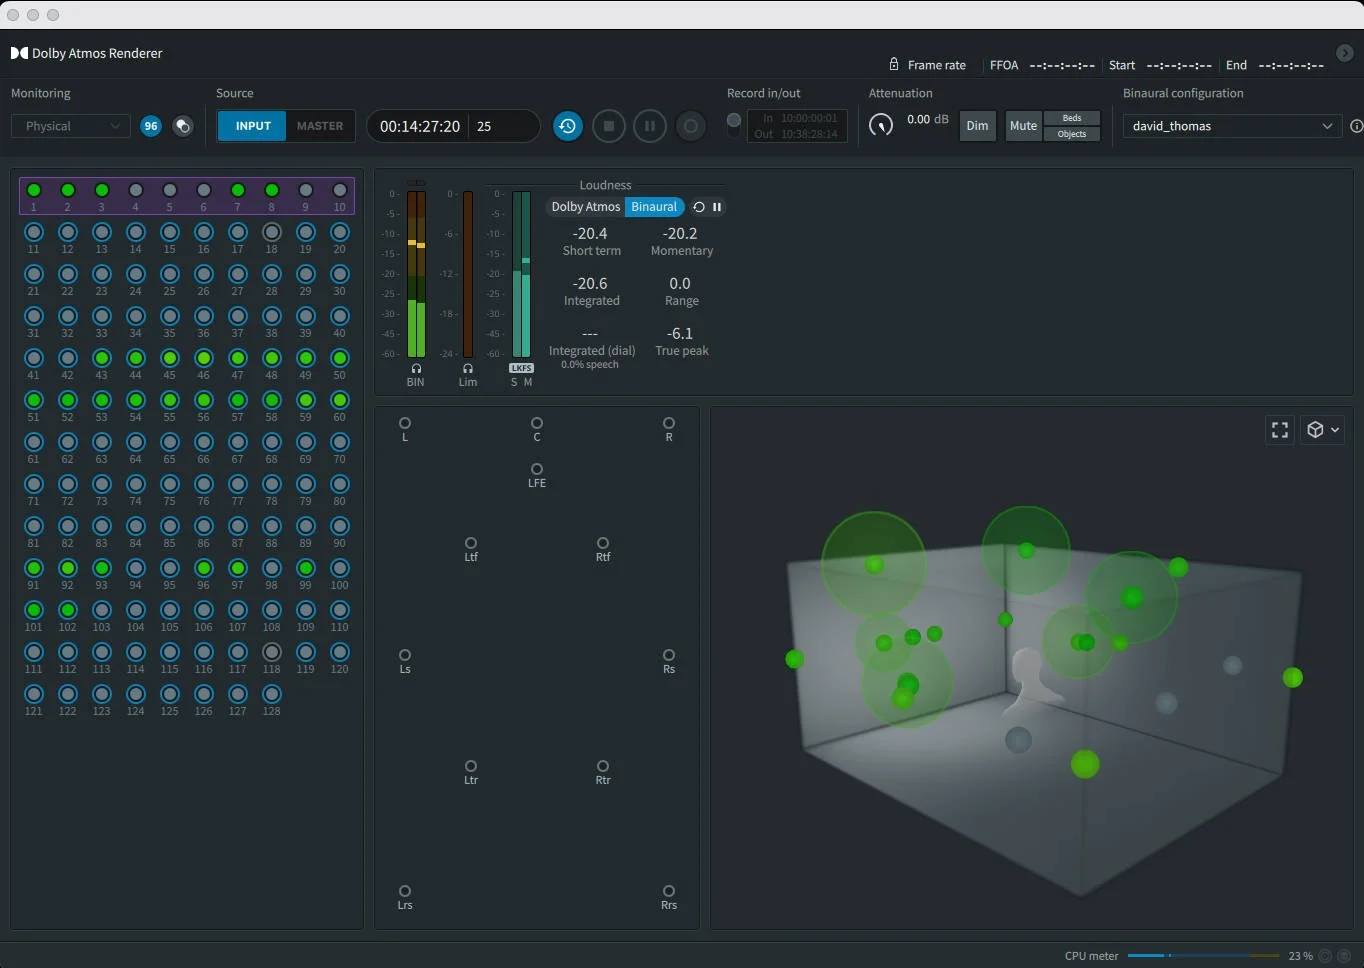Click the Out timecode 10:38:28:14
1364x968 pixels.
[809, 134]
